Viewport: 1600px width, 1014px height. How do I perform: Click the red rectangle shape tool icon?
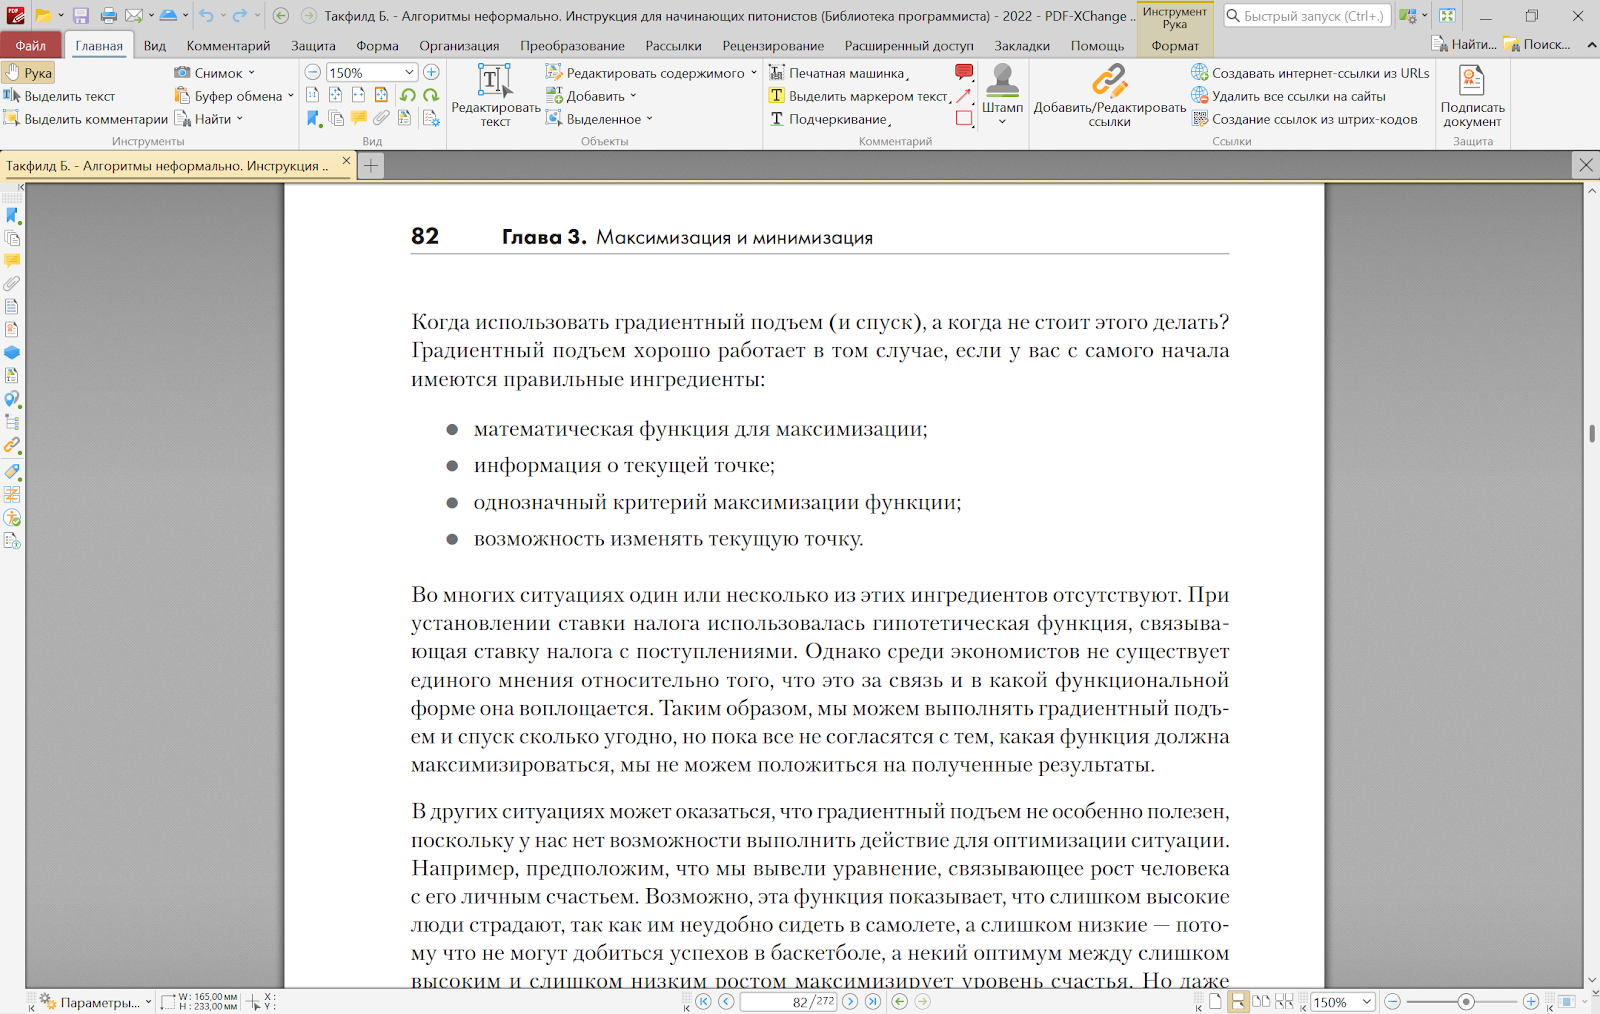pos(964,118)
